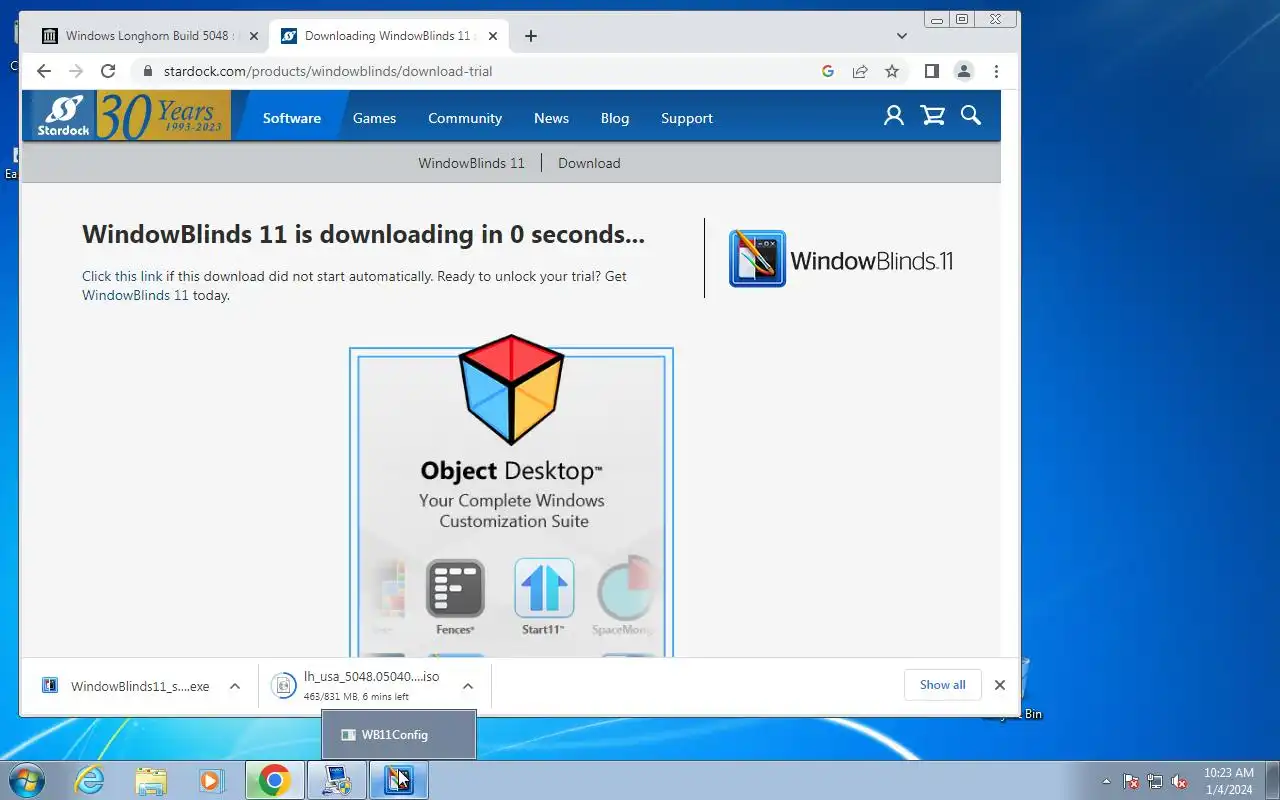Expand options for lh_usa_5048 iso download
This screenshot has height=800, width=1280.
click(x=467, y=686)
